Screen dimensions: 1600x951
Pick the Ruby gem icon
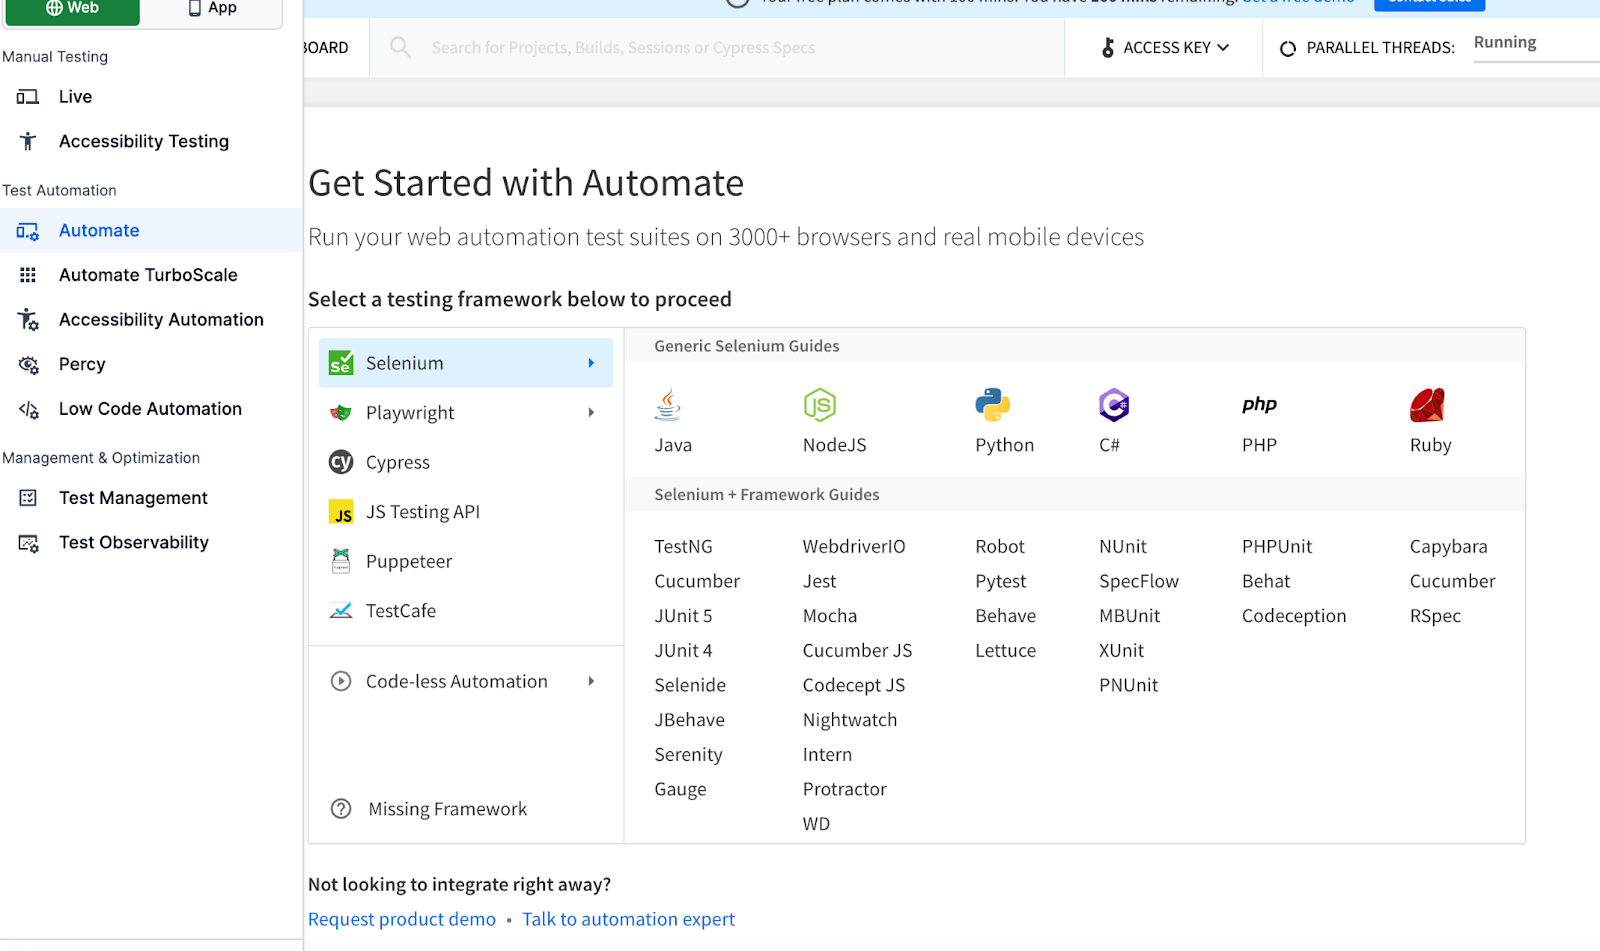[1427, 405]
